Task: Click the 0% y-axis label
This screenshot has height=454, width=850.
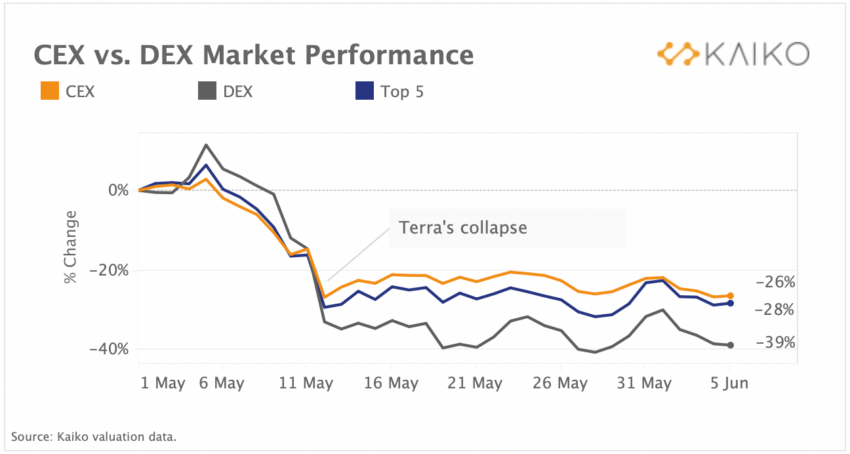Action: click(x=118, y=191)
